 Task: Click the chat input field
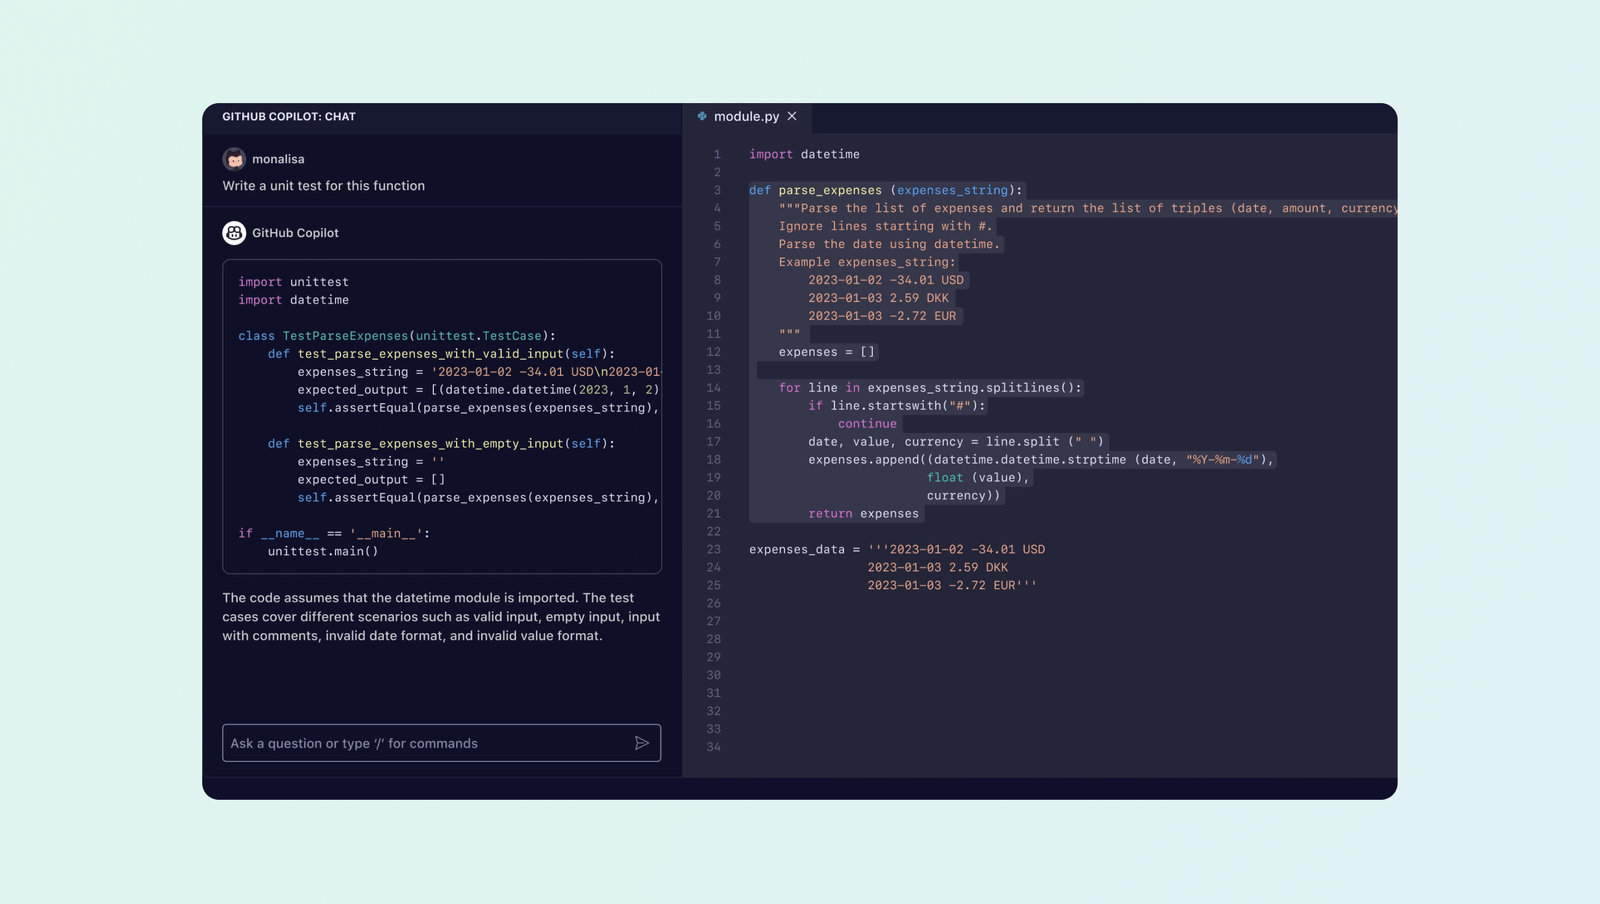(420, 743)
